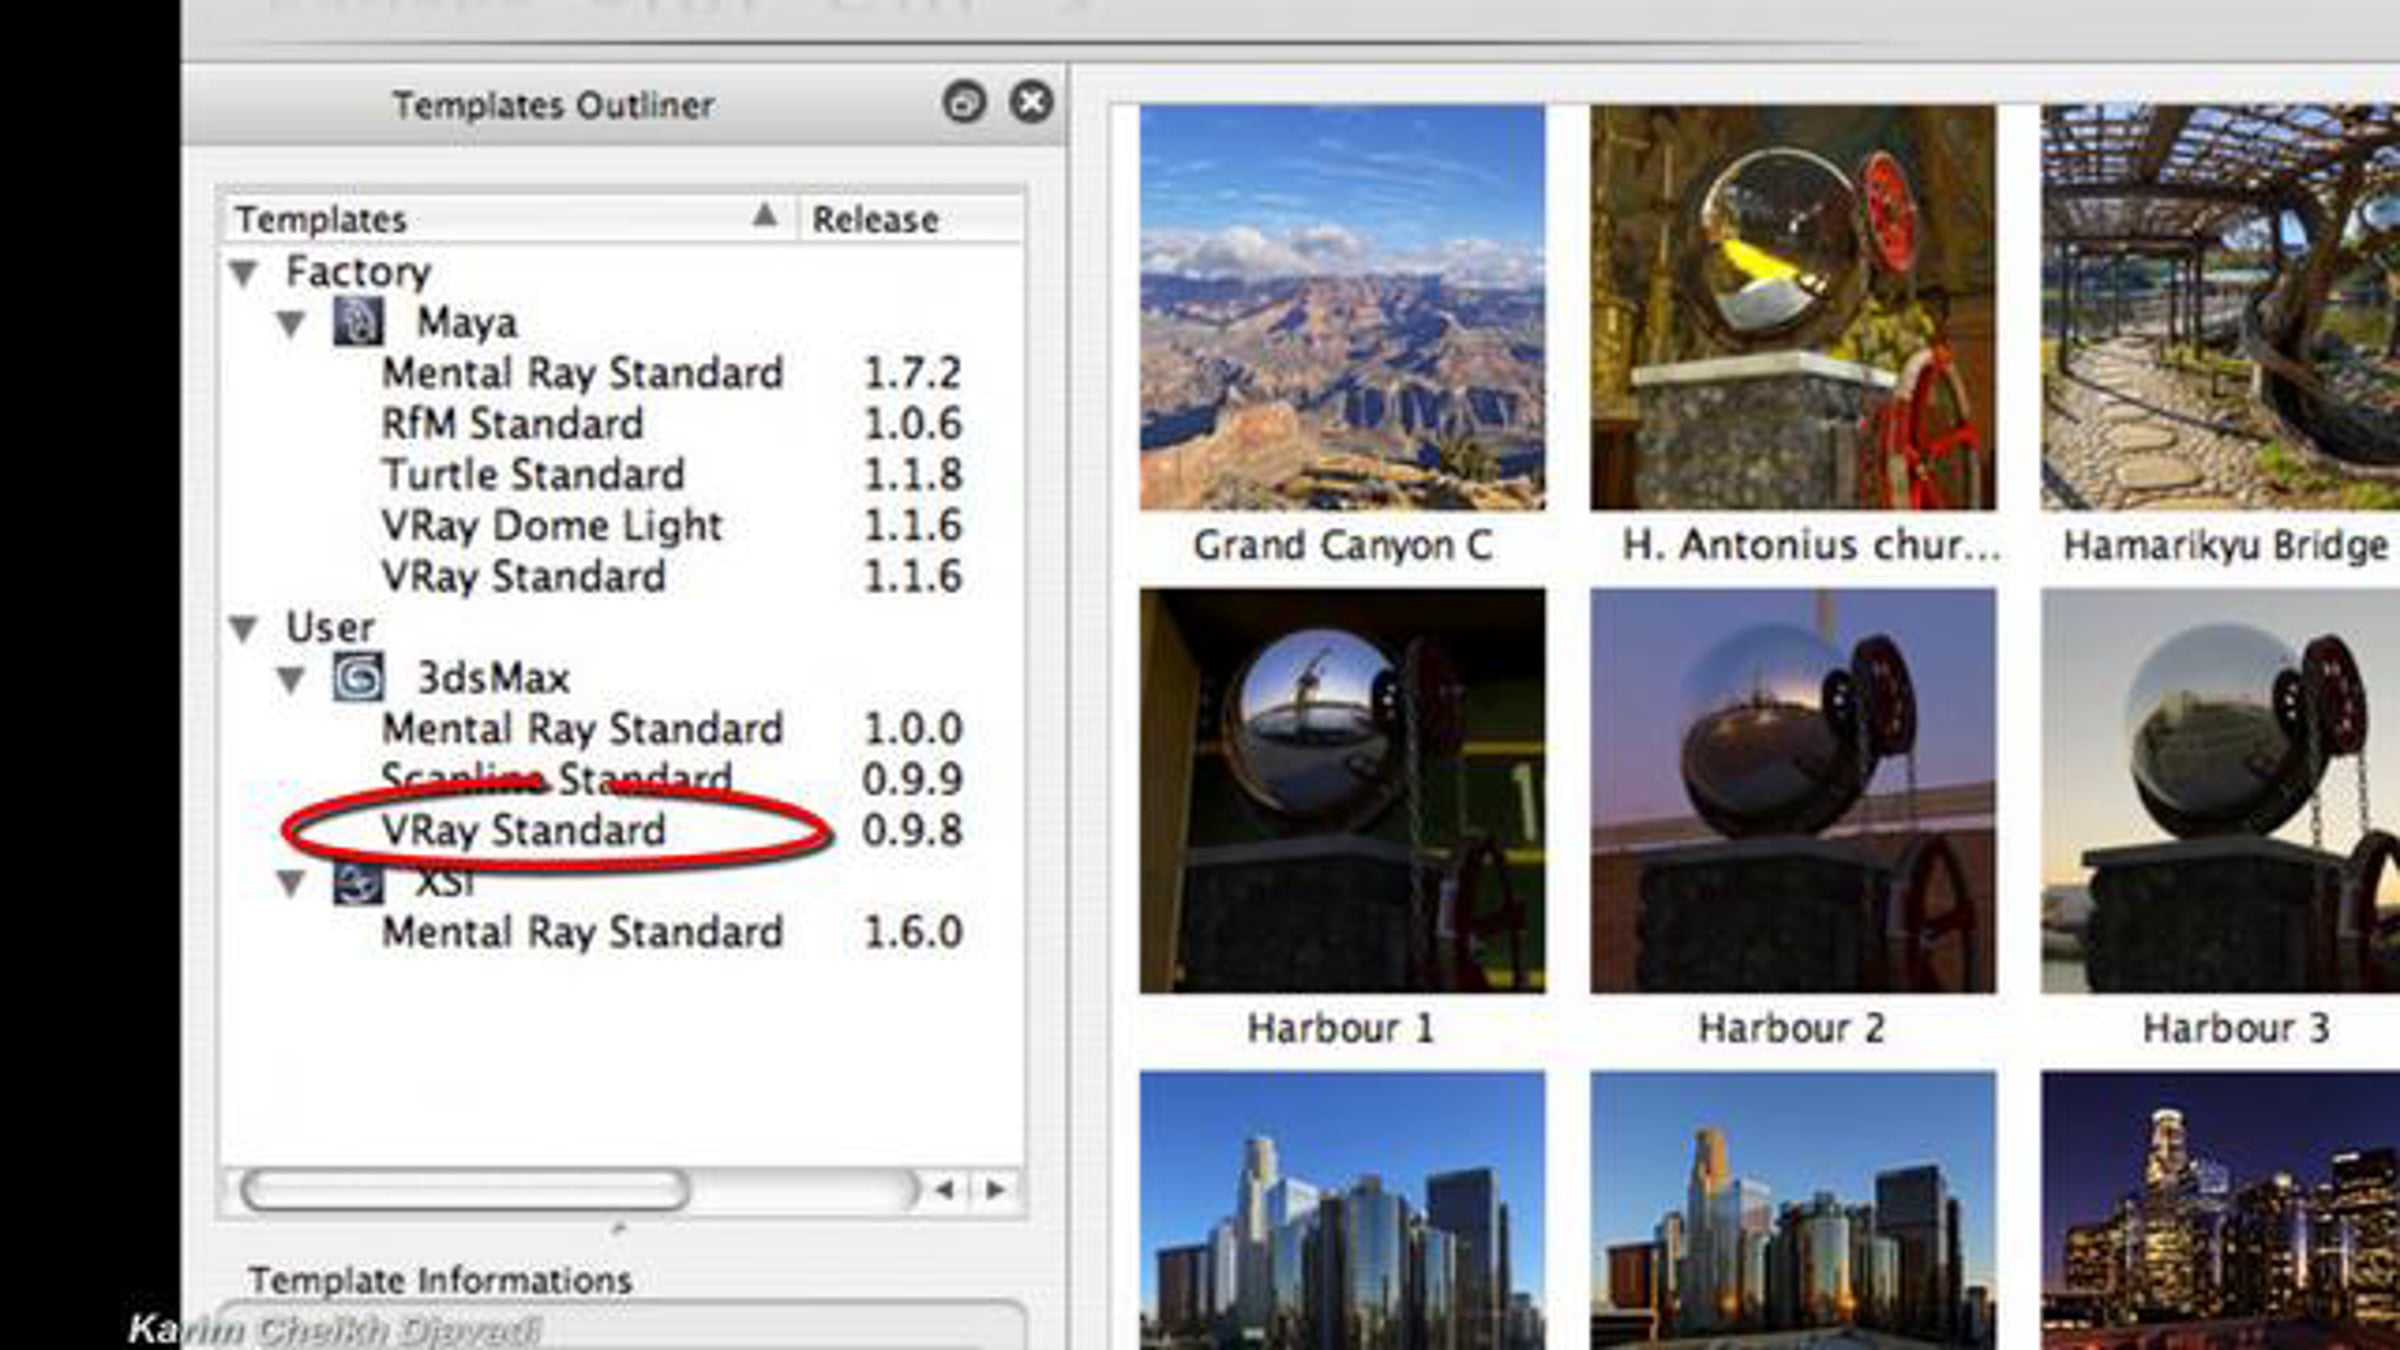
Task: Click release value 0.9.8
Action: click(912, 831)
